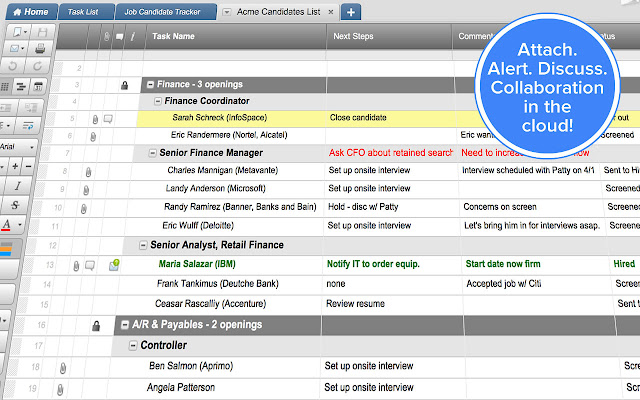Toggle italic formatting
The width and height of the screenshot is (640, 400).
[18, 186]
